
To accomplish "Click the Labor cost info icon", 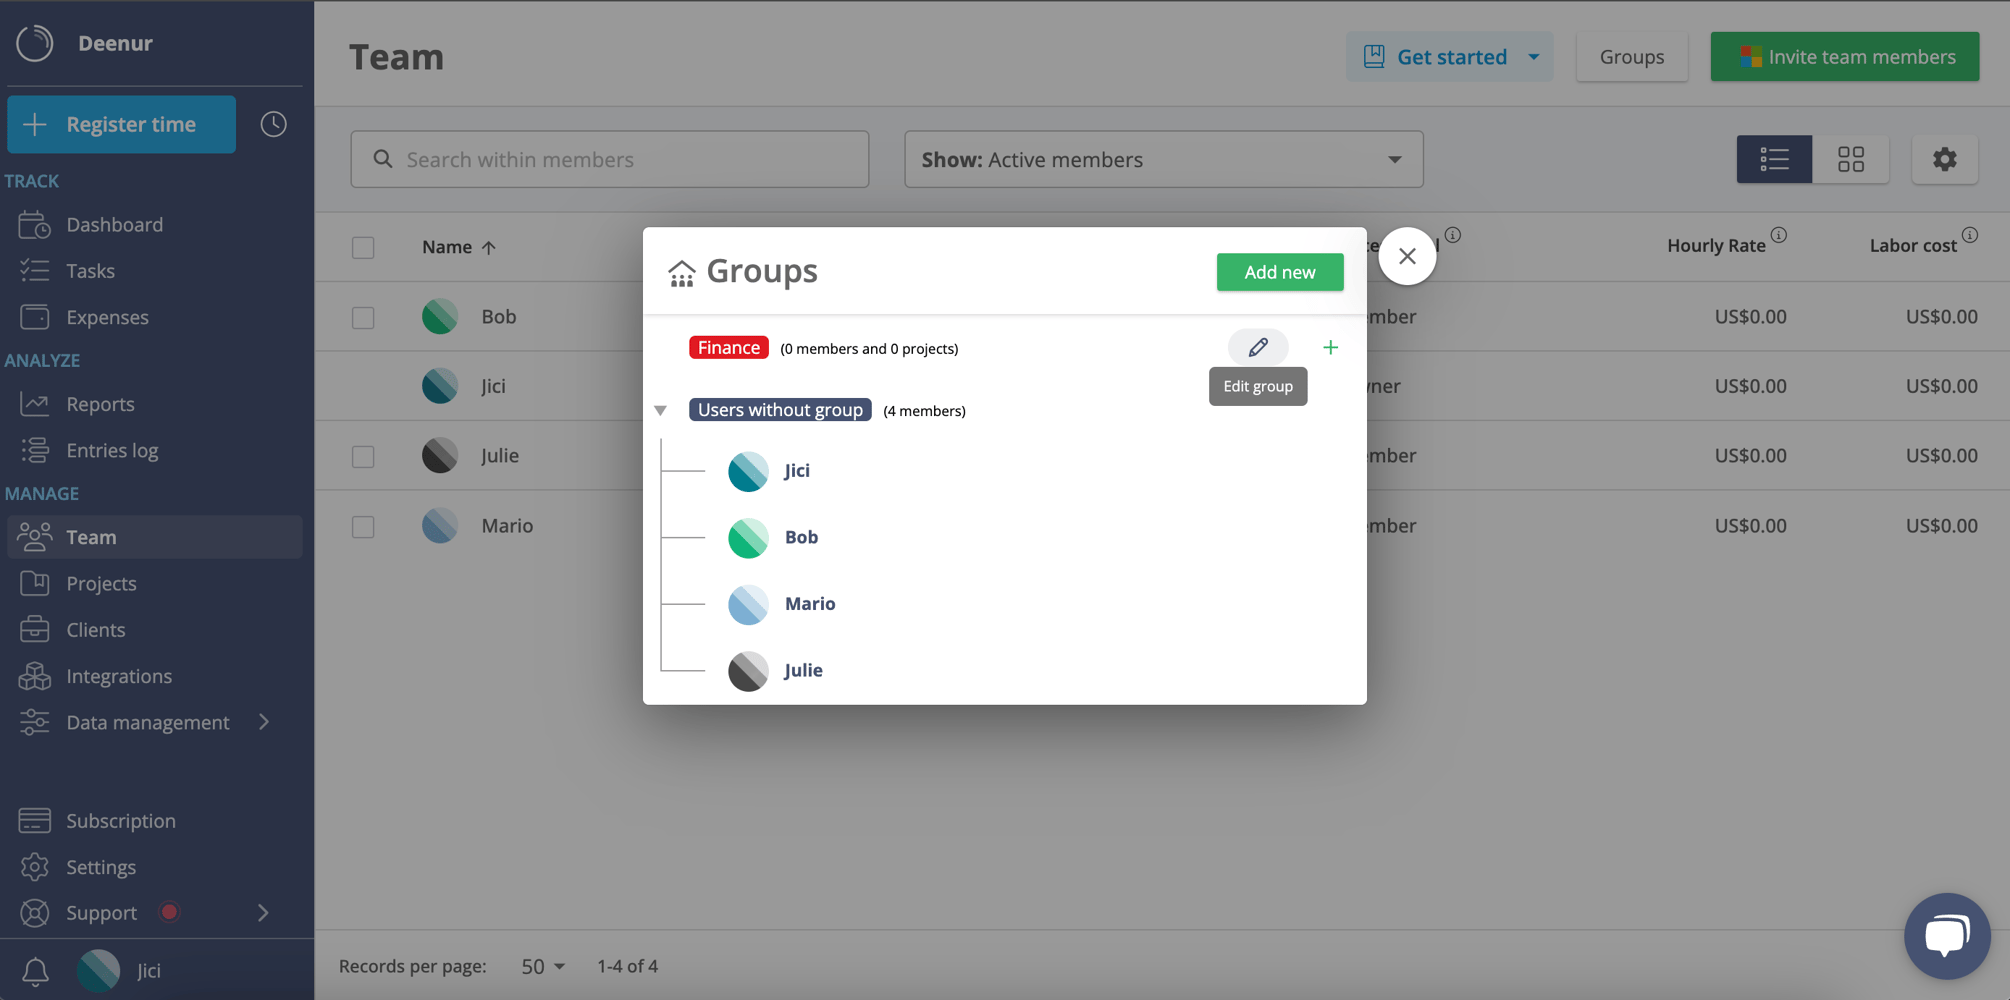I will pyautogui.click(x=1969, y=235).
